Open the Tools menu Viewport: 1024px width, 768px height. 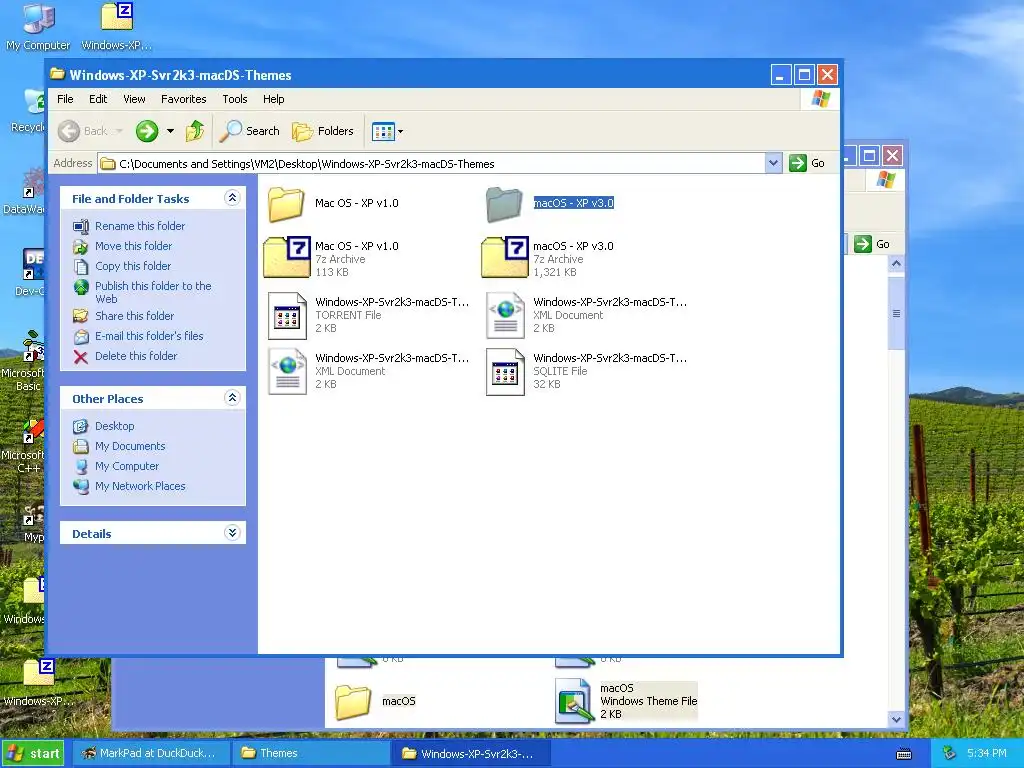click(234, 99)
